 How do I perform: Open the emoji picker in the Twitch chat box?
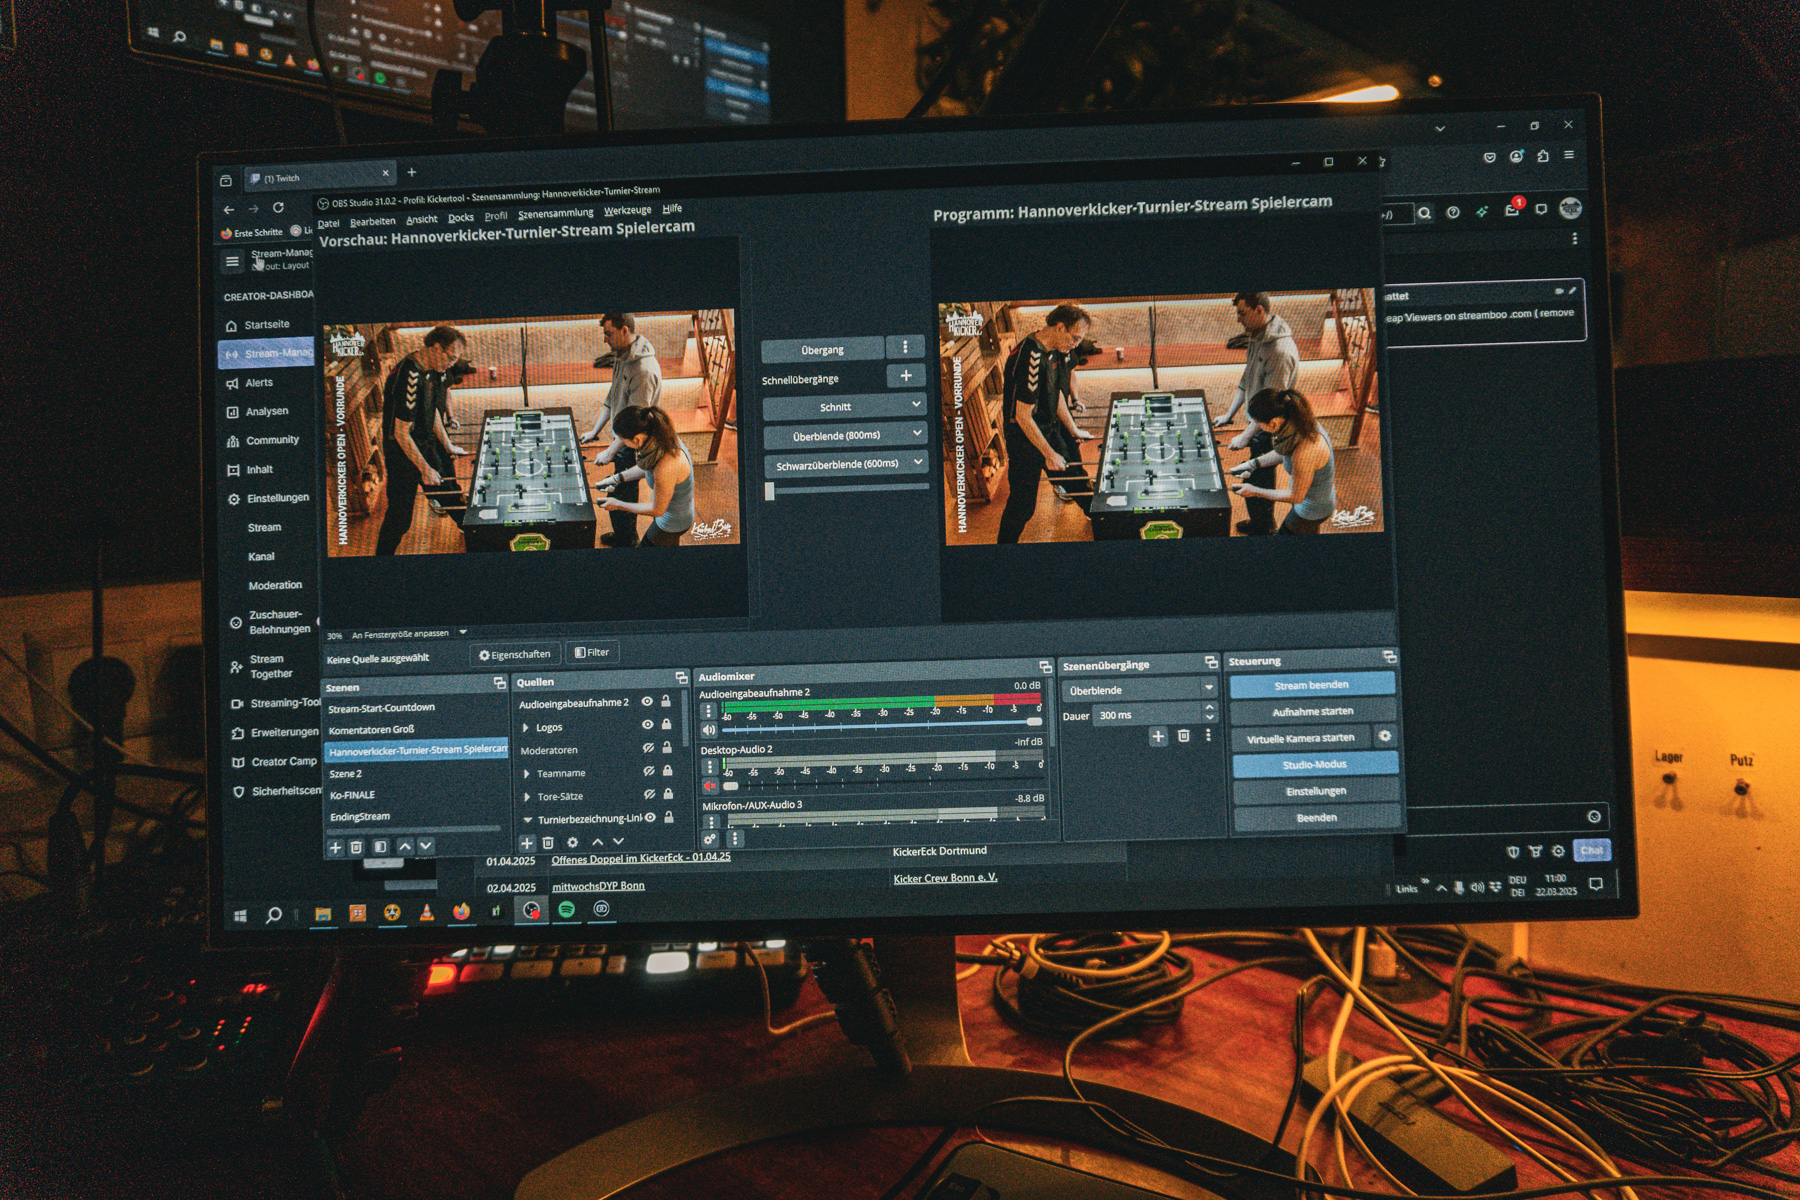coord(1594,817)
